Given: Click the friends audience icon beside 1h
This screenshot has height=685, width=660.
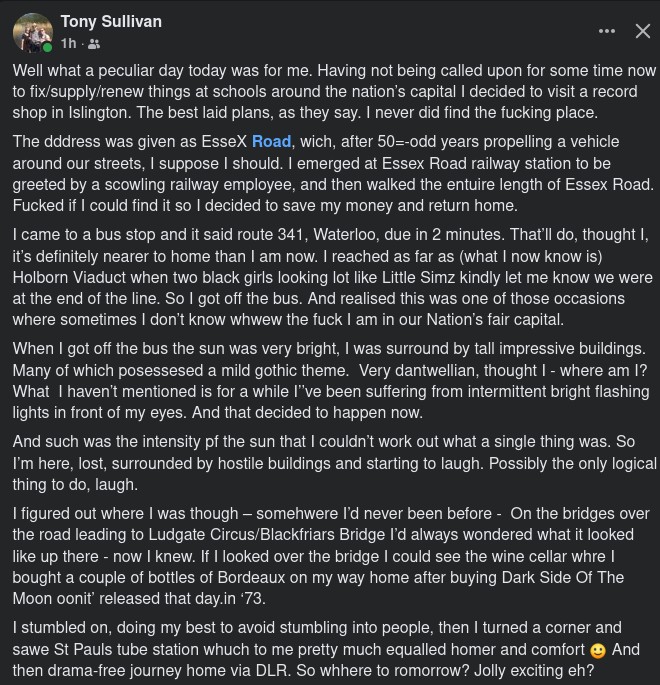Looking at the screenshot, I should [94, 44].
